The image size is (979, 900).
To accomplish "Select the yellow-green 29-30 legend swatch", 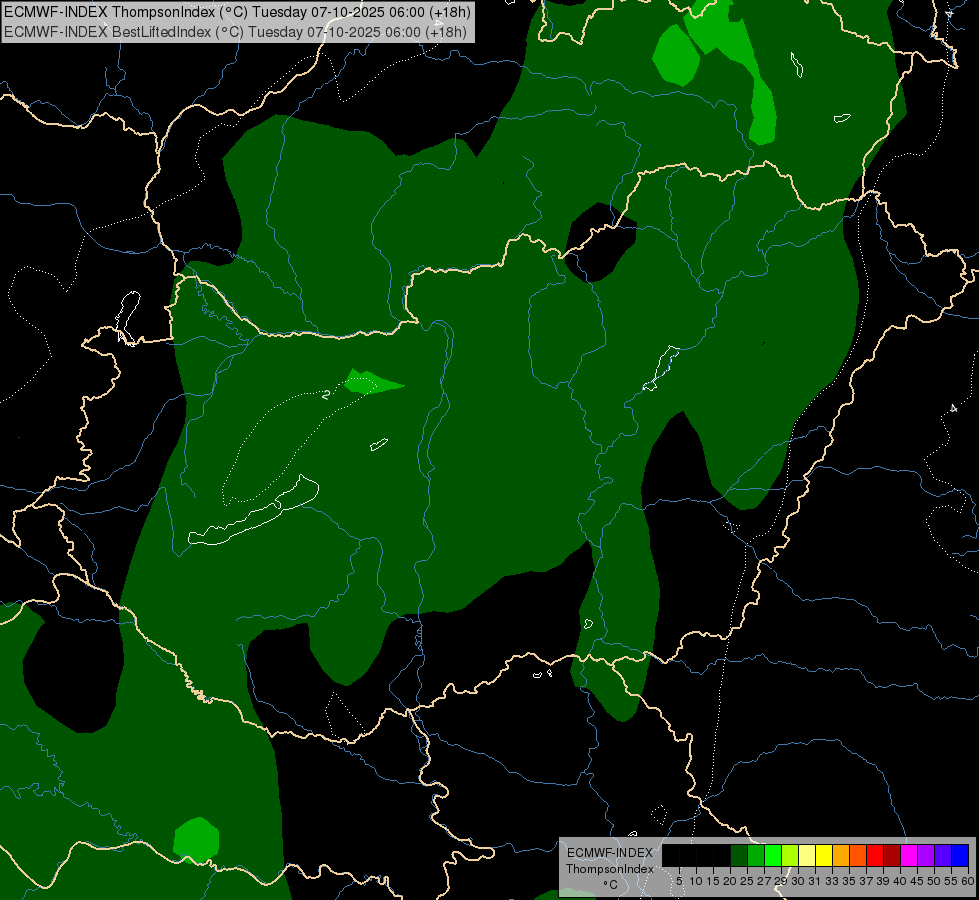I will [790, 855].
